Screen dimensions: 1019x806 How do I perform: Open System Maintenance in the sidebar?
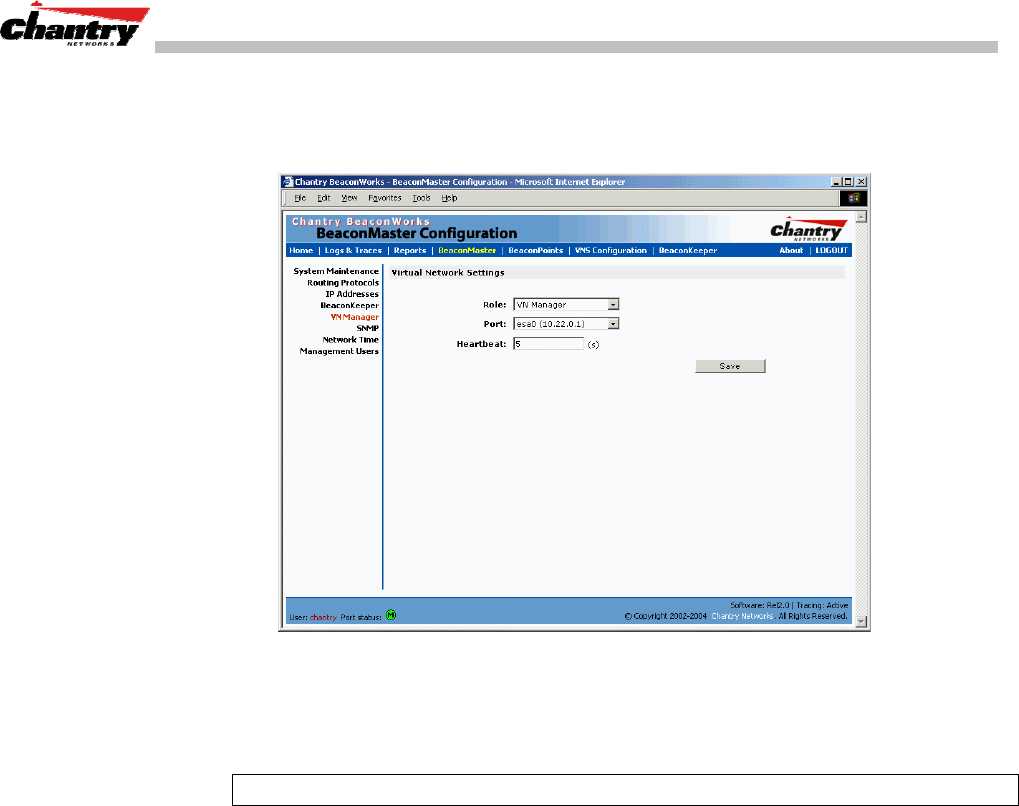point(336,271)
